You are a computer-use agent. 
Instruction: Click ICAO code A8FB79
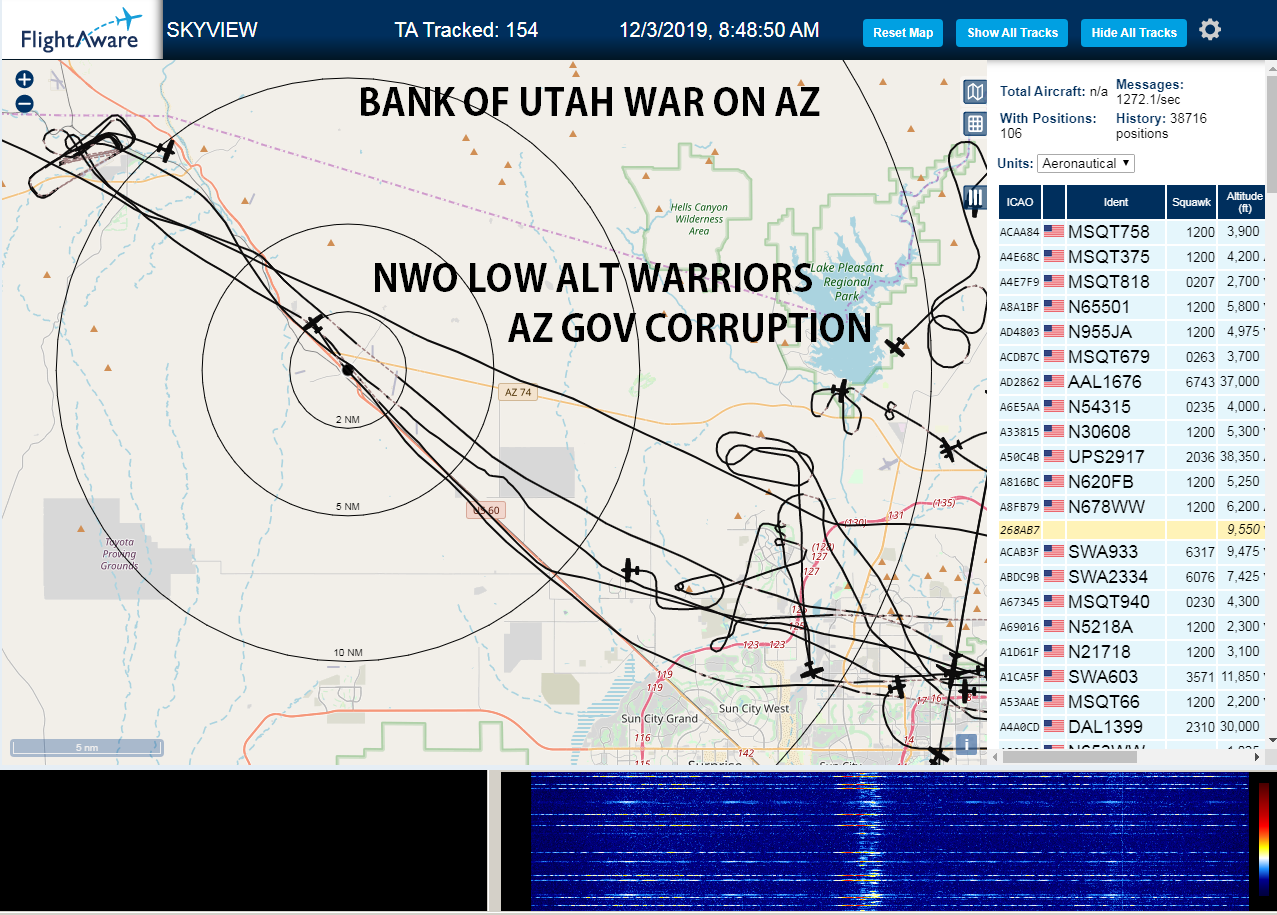click(1019, 507)
